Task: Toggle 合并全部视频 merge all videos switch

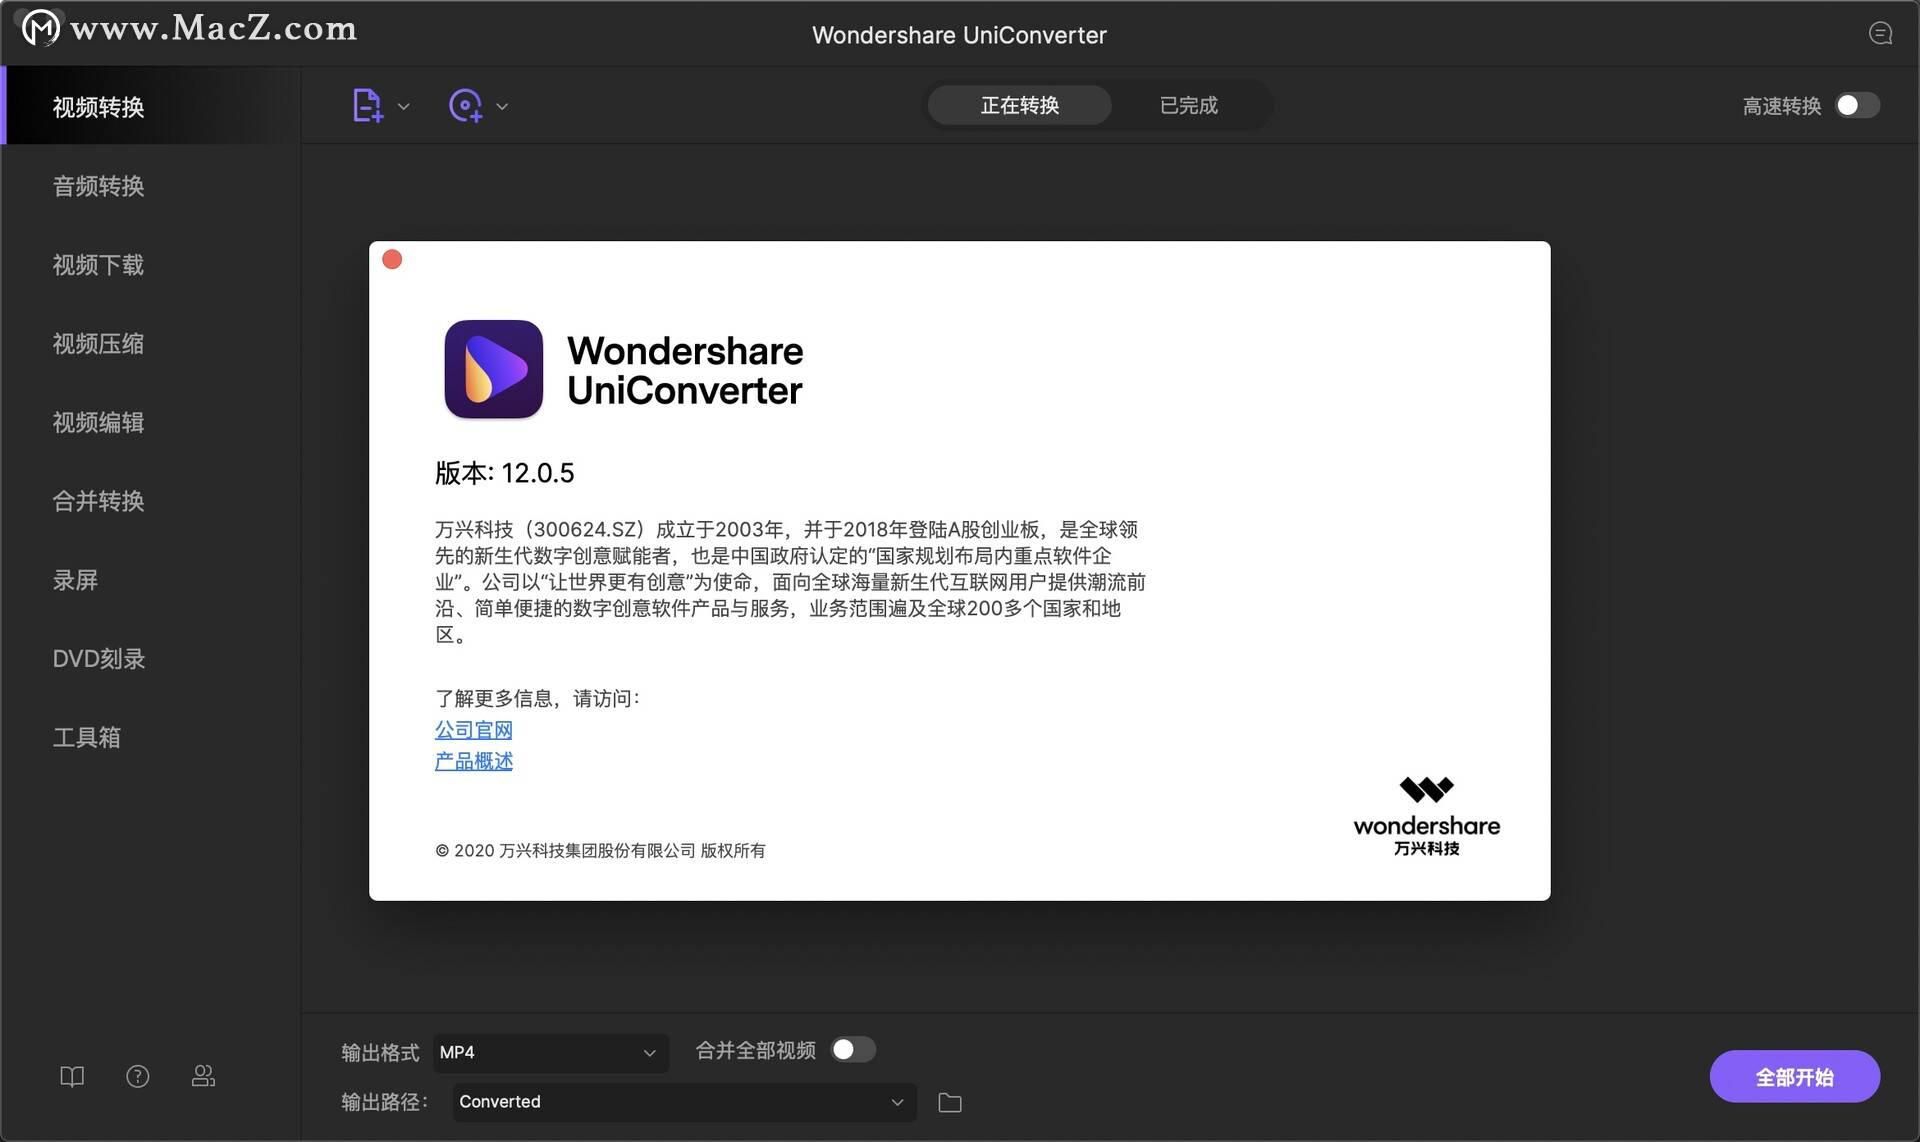Action: [x=853, y=1050]
